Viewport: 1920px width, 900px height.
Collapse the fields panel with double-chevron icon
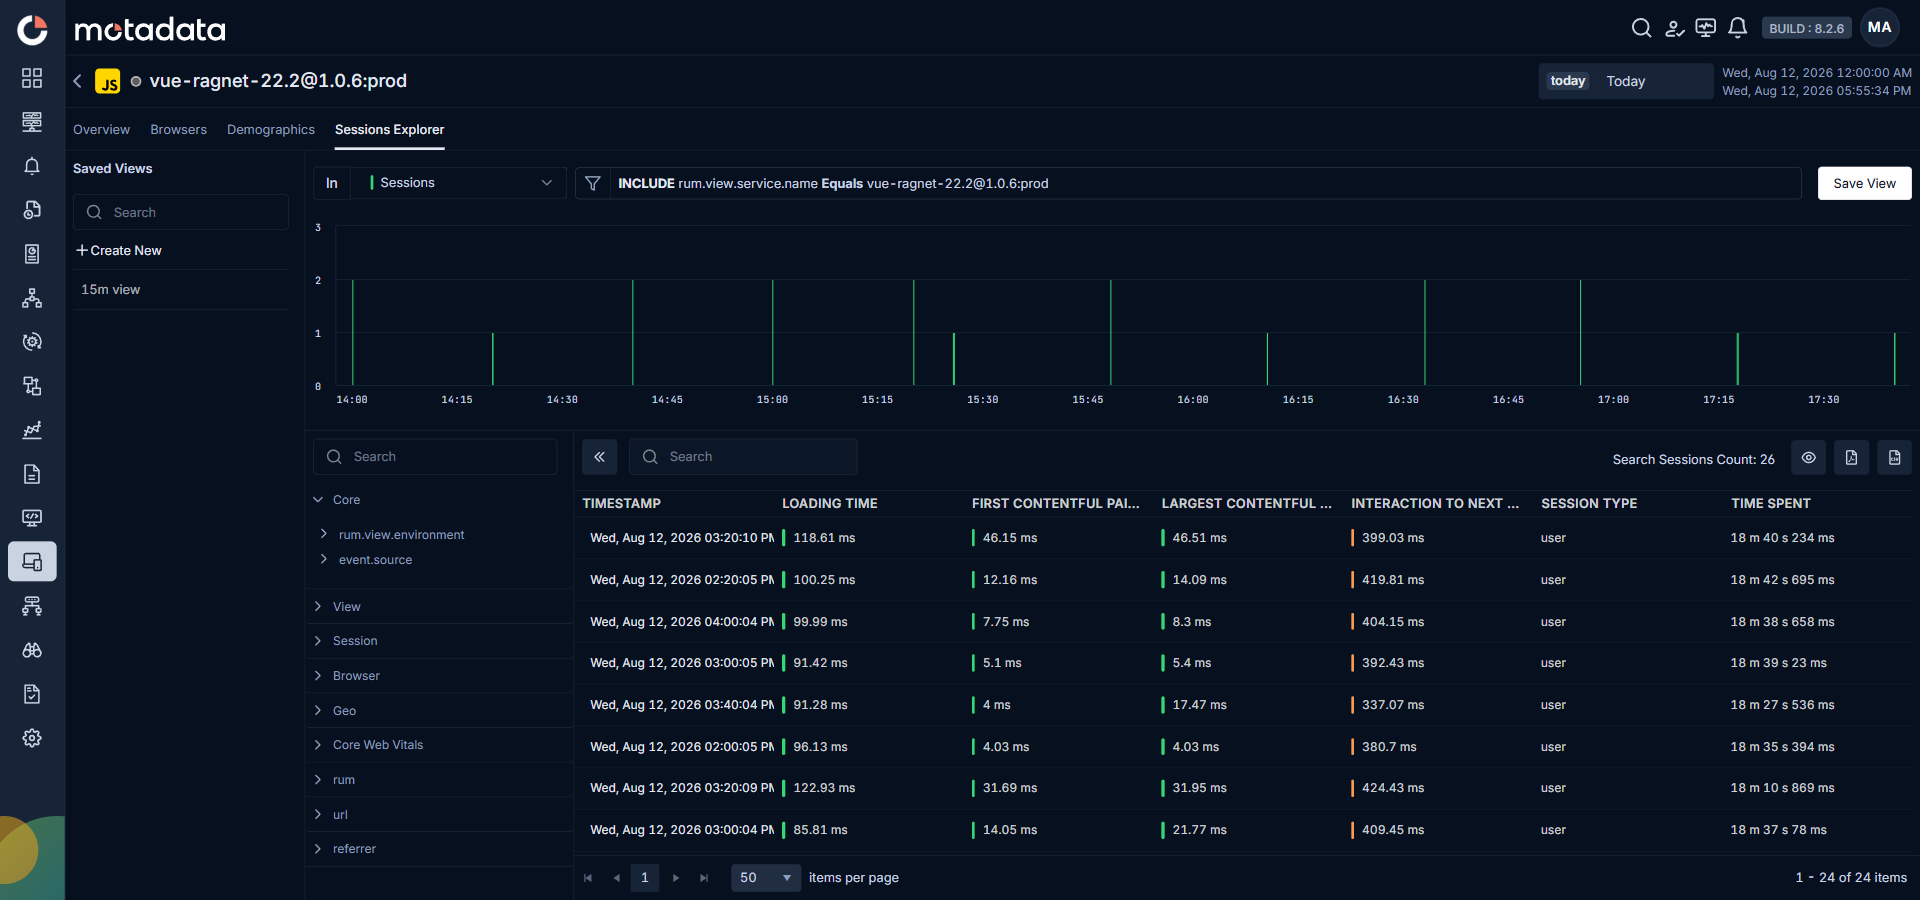pyautogui.click(x=599, y=457)
